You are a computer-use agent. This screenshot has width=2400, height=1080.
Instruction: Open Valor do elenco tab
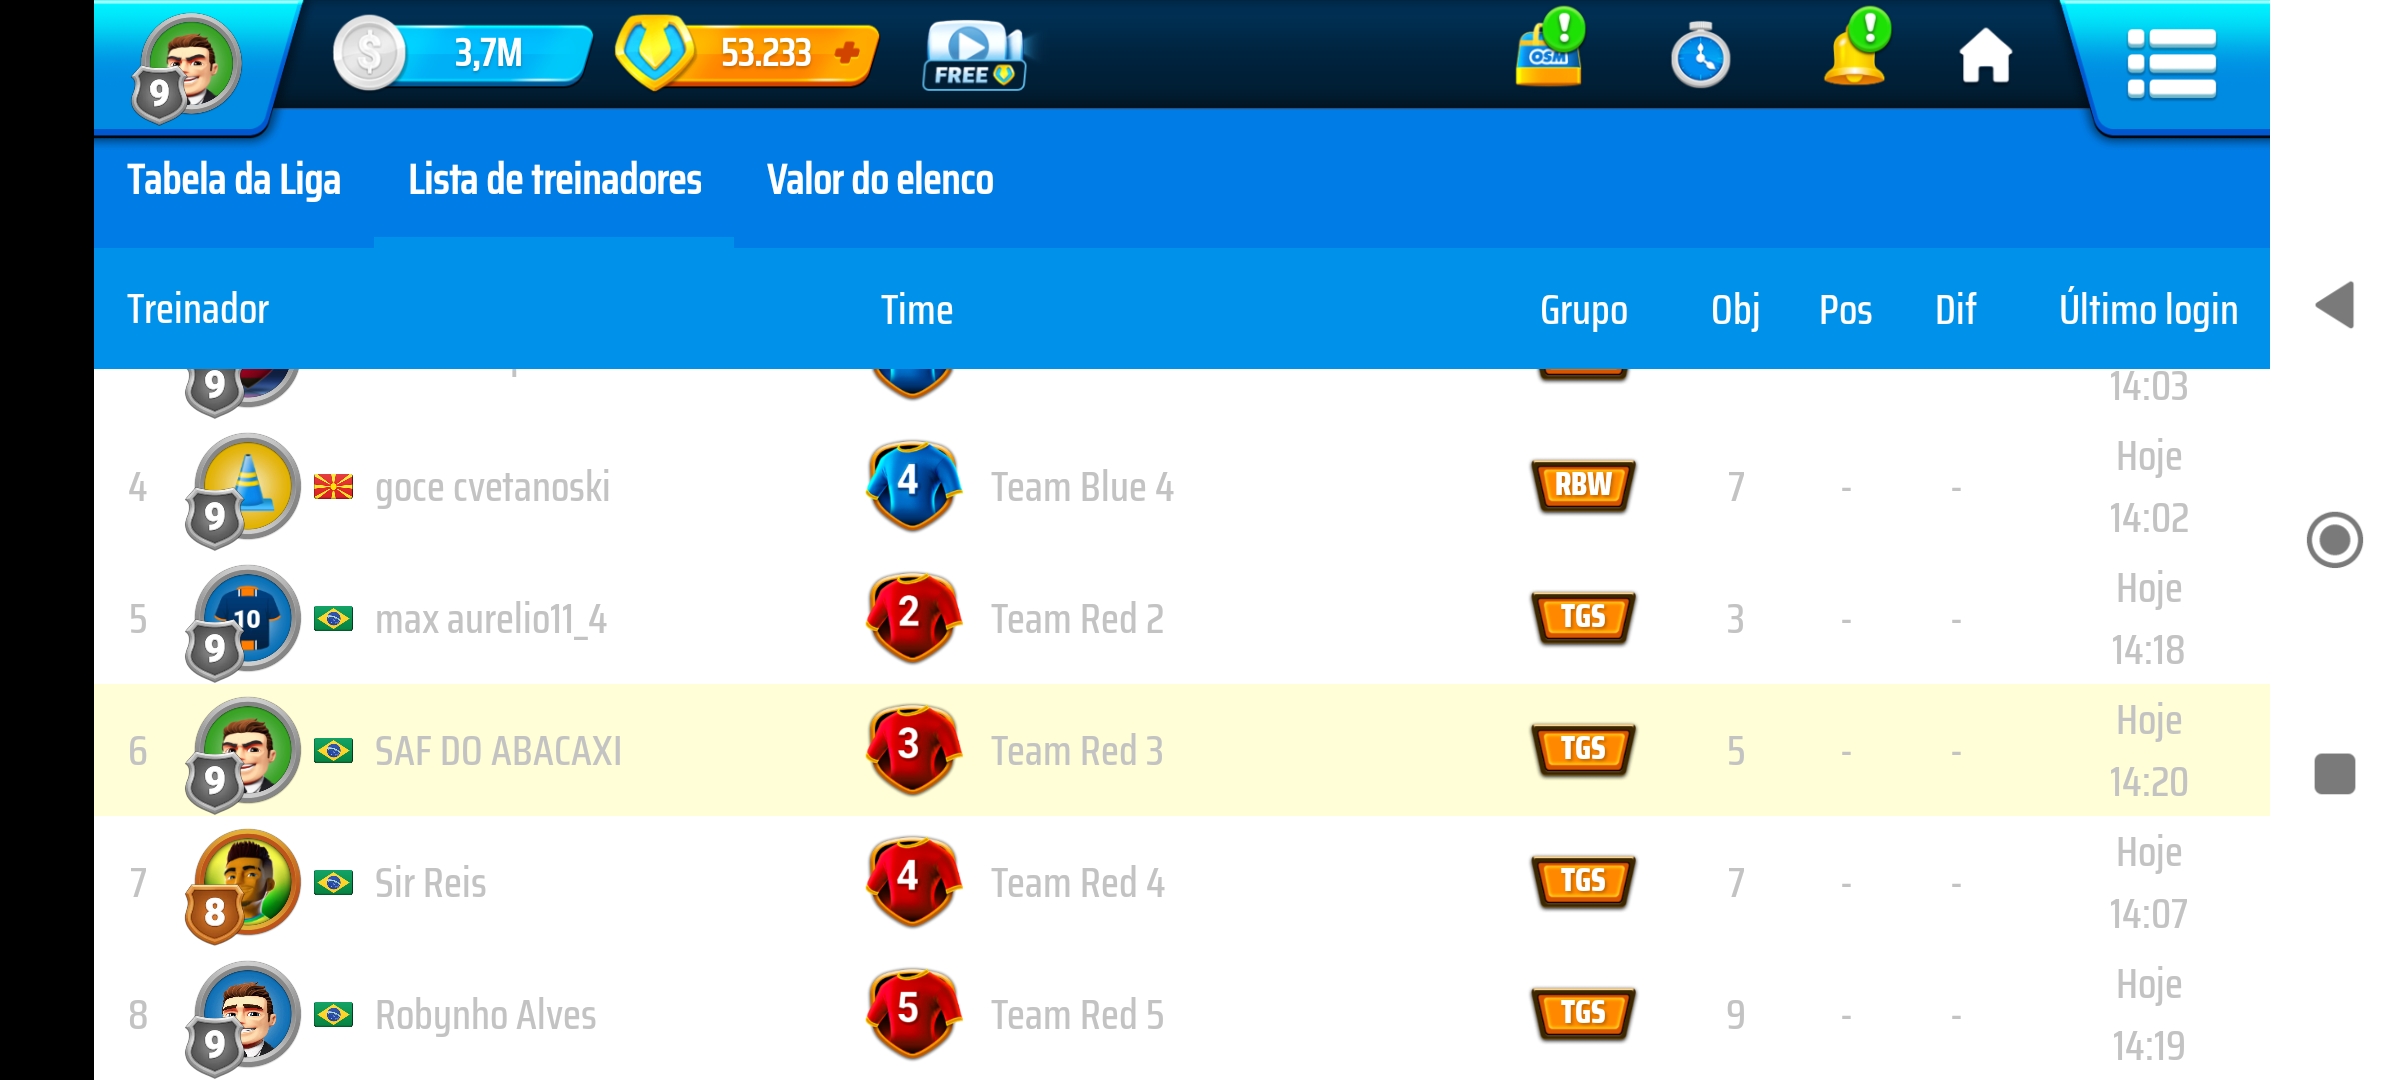(x=880, y=180)
